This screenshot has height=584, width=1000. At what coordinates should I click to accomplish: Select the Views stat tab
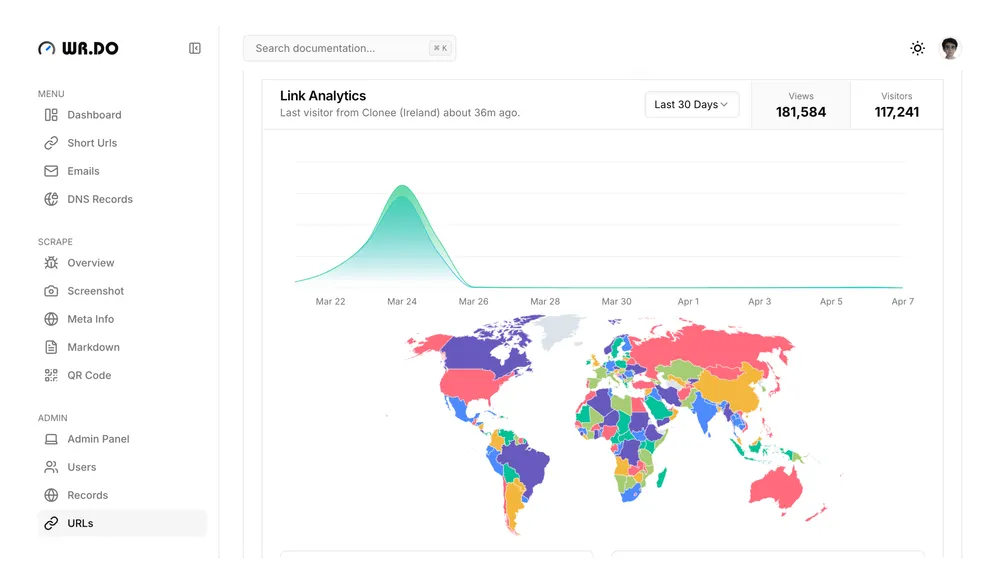point(801,105)
